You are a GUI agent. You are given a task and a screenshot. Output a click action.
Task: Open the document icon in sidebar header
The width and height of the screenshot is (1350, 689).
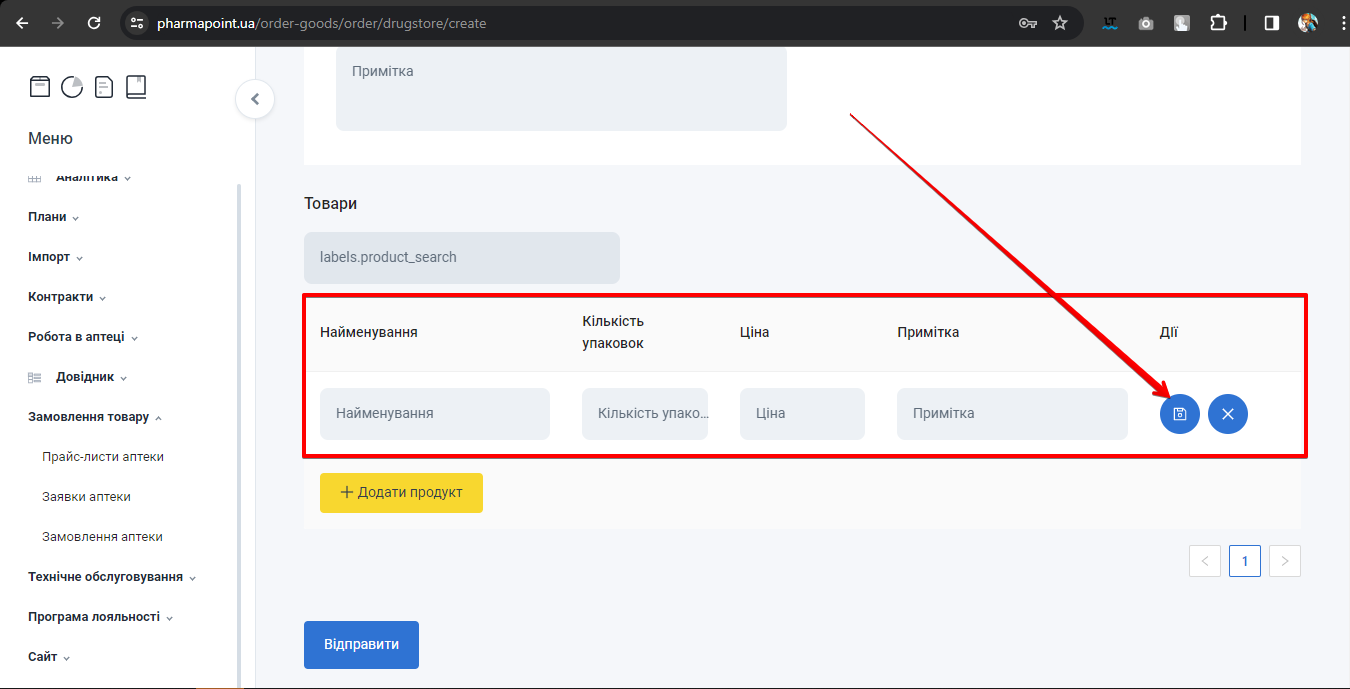[x=104, y=87]
